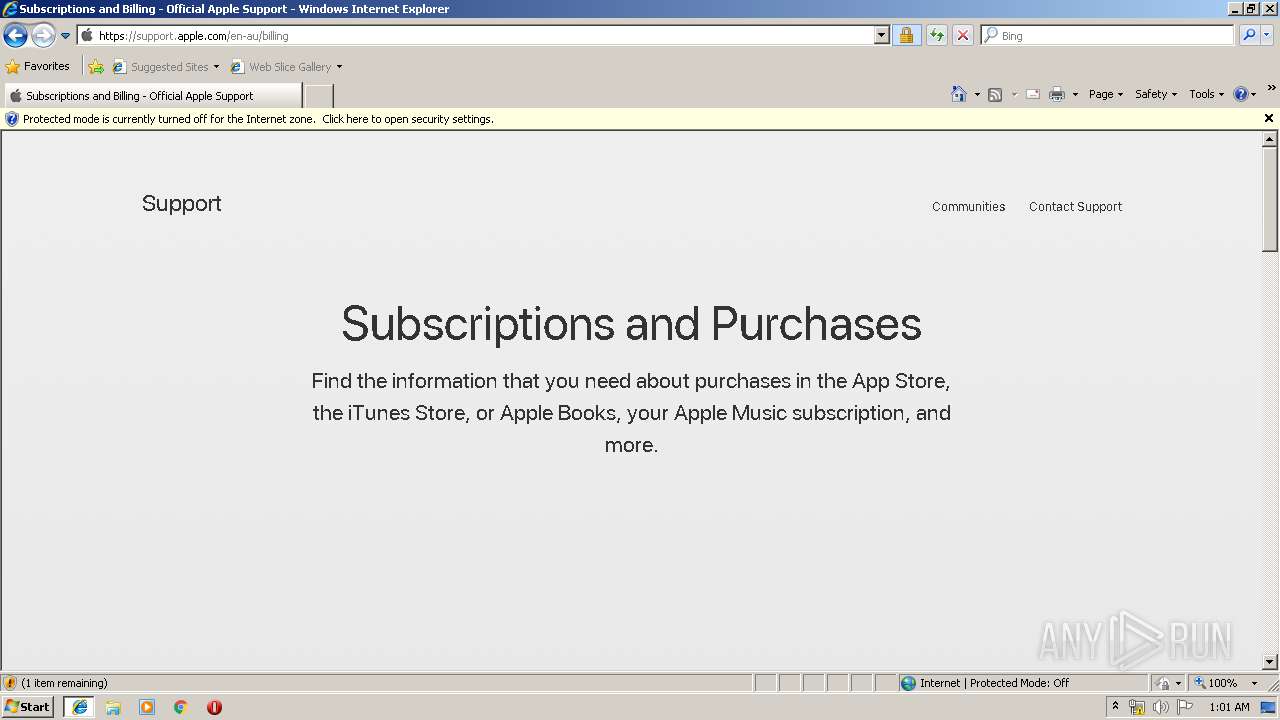Image resolution: width=1280 pixels, height=720 pixels.
Task: Dismiss the information bar with X
Action: (1269, 118)
